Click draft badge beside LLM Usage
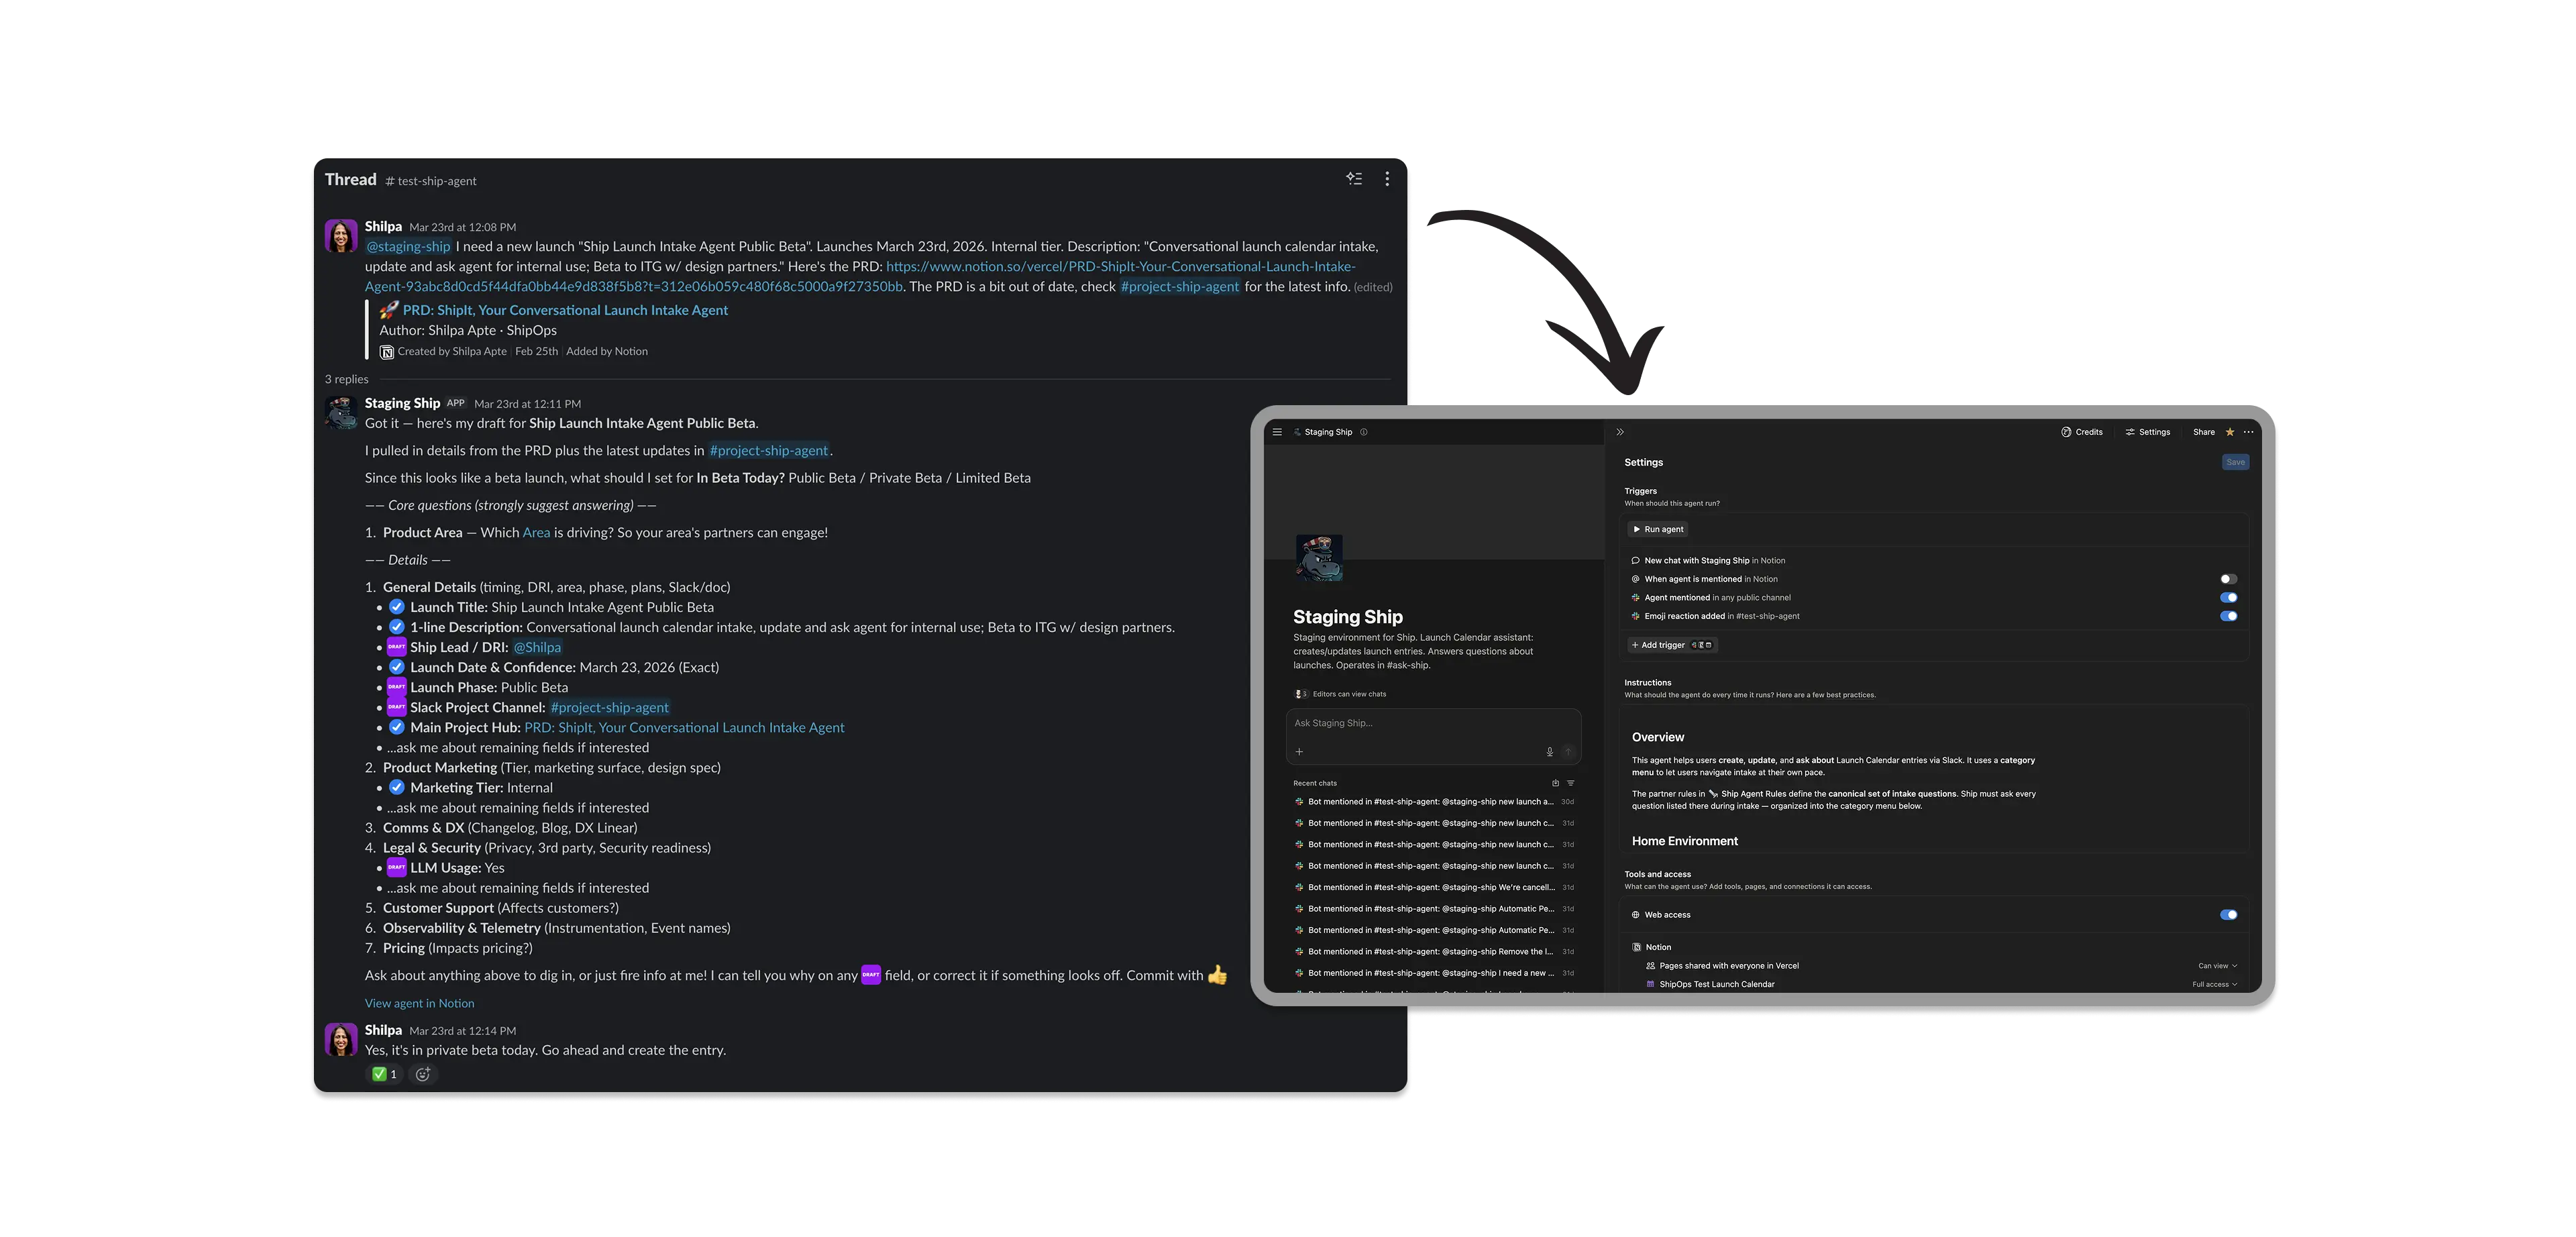This screenshot has height=1237, width=2576. coord(397,867)
